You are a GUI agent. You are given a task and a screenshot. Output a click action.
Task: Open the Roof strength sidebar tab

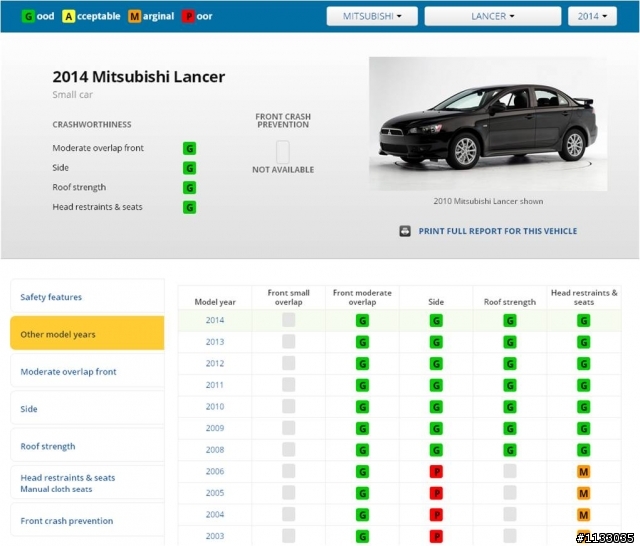[87, 446]
